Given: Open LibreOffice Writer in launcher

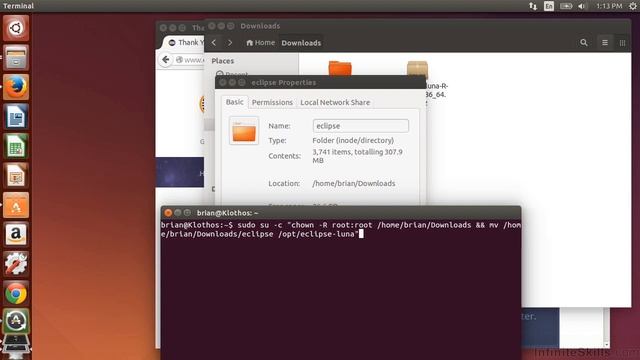Looking at the screenshot, I should tap(16, 117).
